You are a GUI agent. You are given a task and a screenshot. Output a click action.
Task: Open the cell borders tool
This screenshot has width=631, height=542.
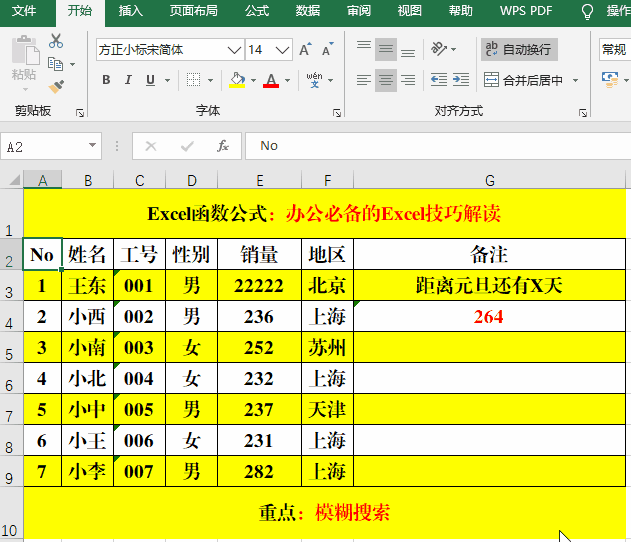(194, 81)
